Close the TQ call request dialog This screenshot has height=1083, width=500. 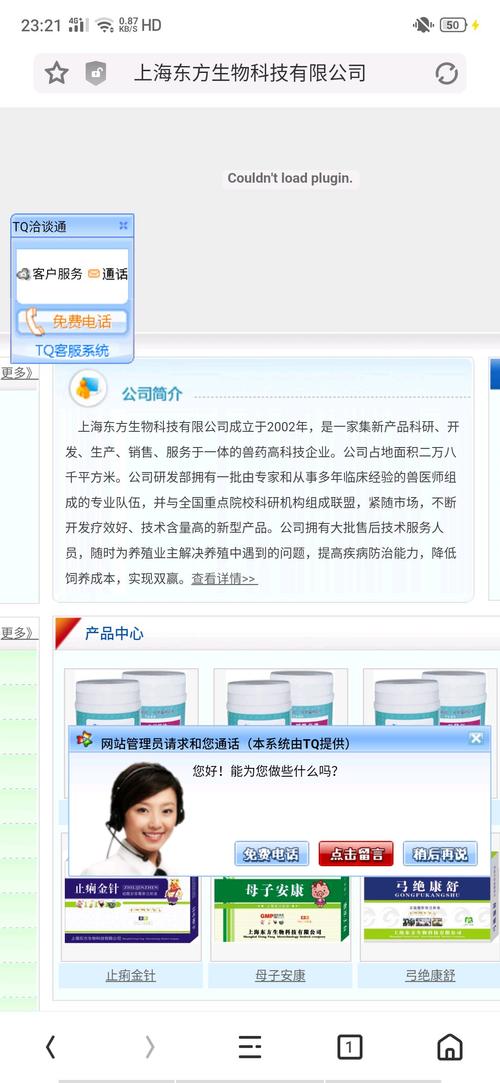click(x=476, y=738)
